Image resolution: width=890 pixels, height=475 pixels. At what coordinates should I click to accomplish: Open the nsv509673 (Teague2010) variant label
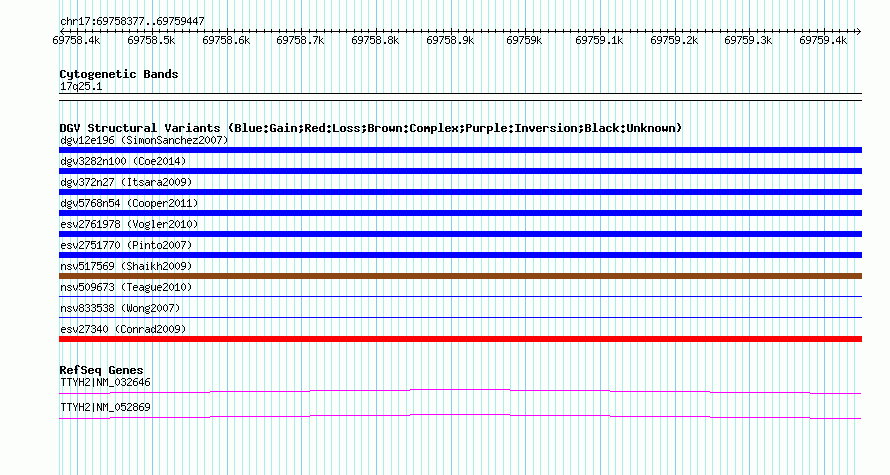pyautogui.click(x=126, y=287)
